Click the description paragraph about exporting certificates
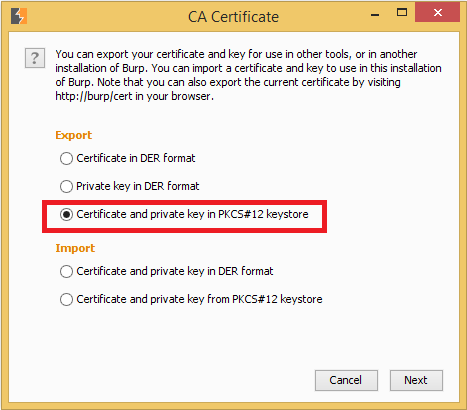 pos(248,75)
